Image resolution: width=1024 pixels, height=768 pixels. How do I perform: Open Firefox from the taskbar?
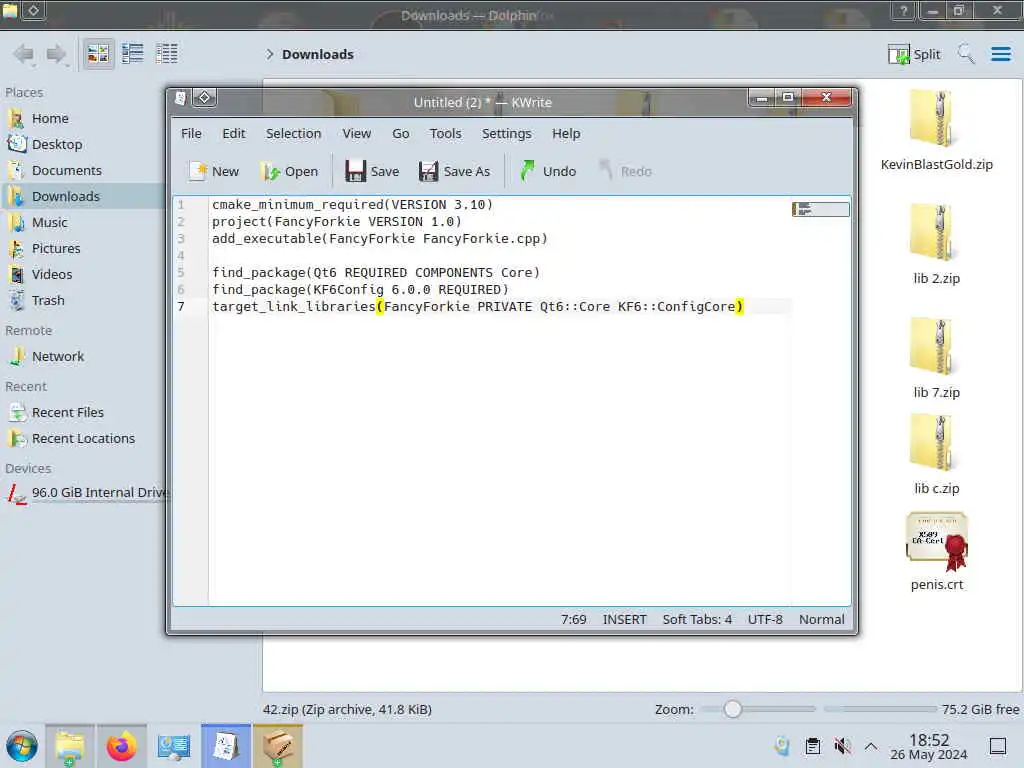121,746
